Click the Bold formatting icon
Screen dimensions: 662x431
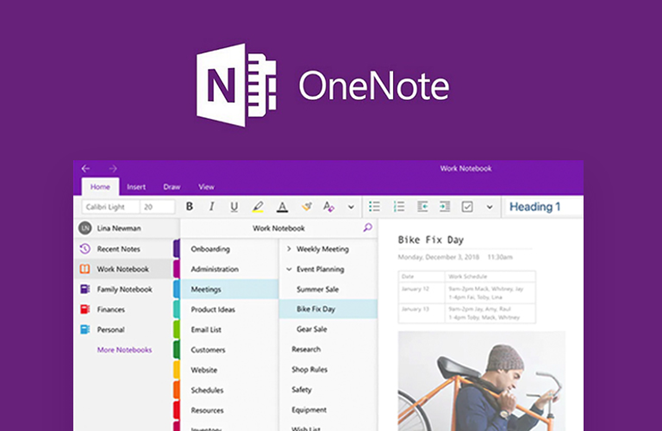(x=187, y=207)
